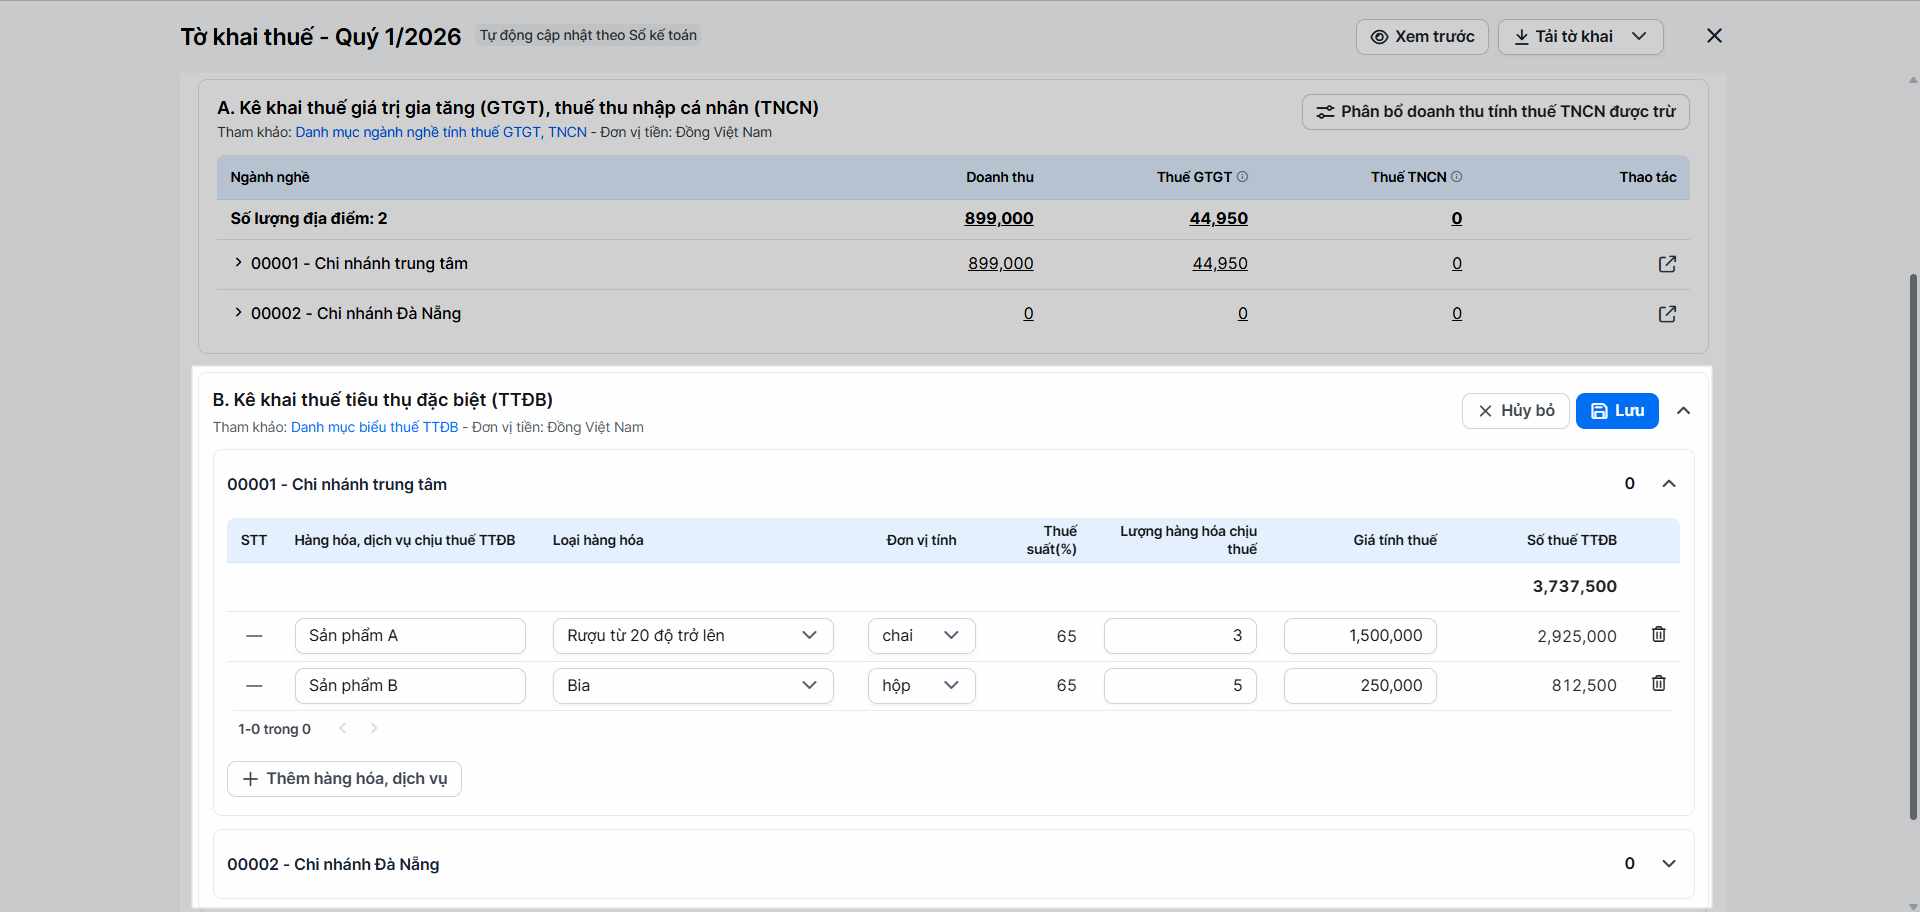Image resolution: width=1920 pixels, height=912 pixels.
Task: Click the Lưu save button
Action: point(1616,411)
